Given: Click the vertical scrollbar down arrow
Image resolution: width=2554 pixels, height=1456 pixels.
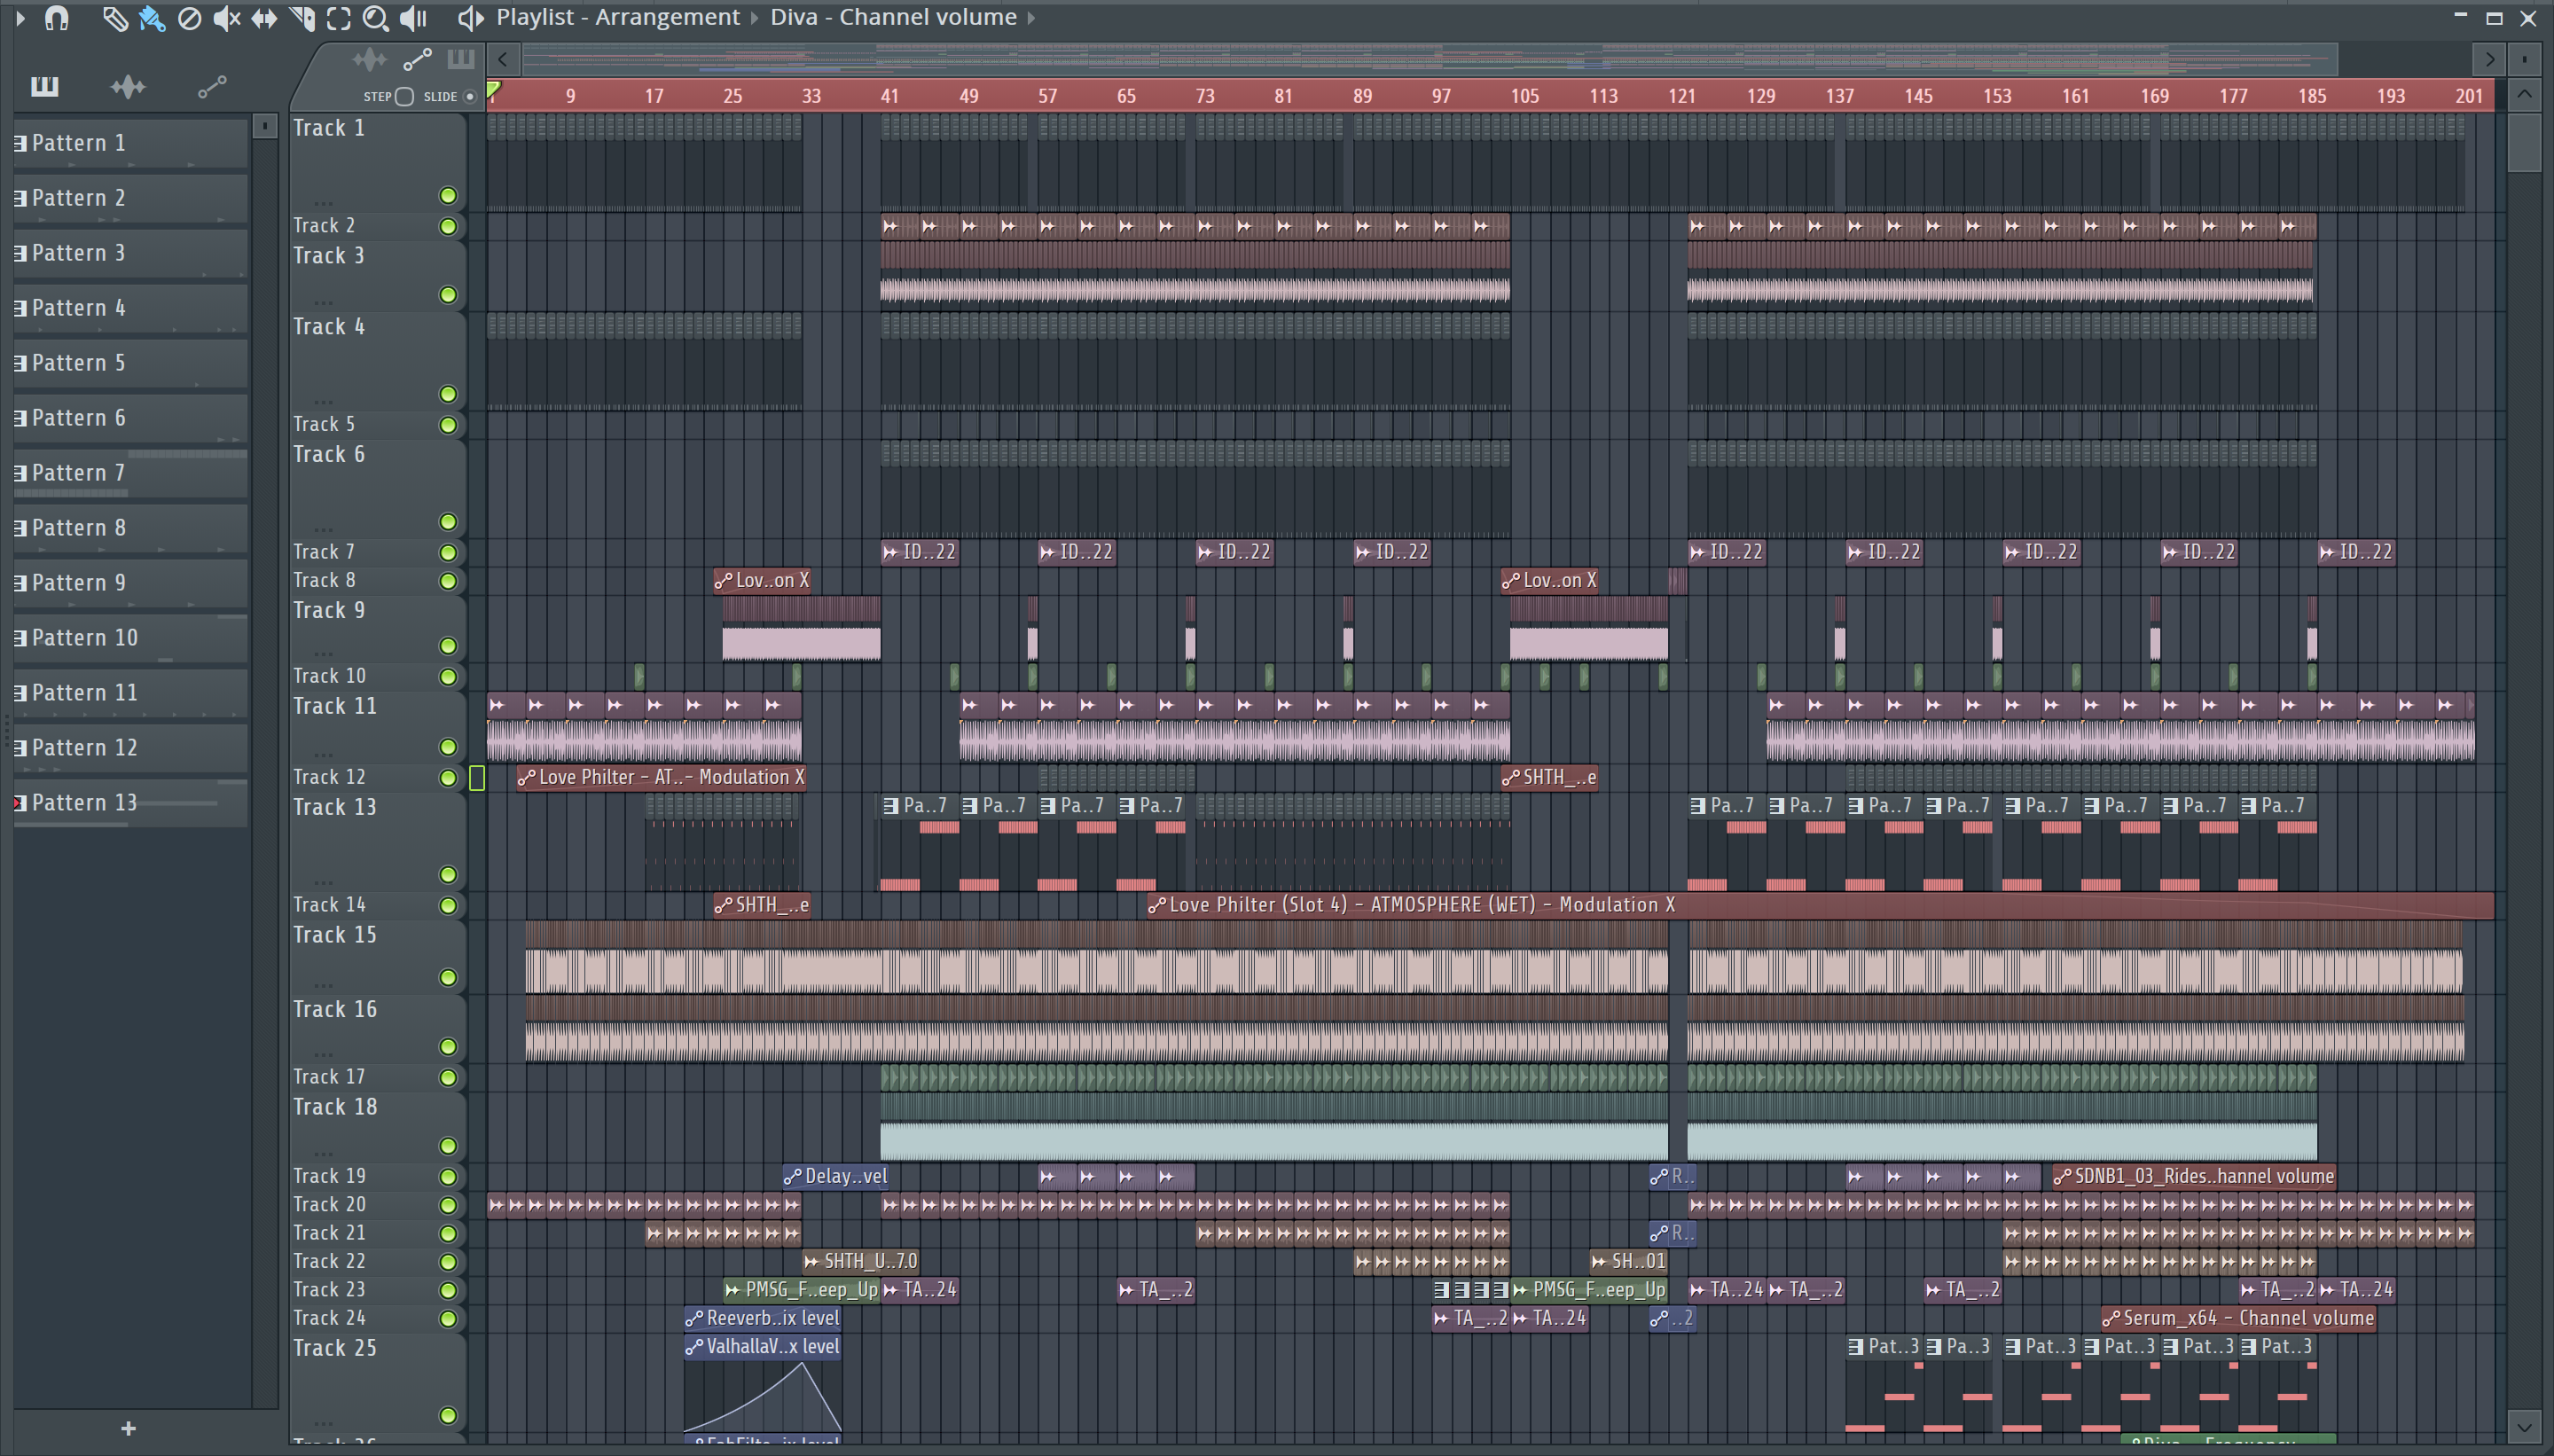Looking at the screenshot, I should pos(2524,1427).
